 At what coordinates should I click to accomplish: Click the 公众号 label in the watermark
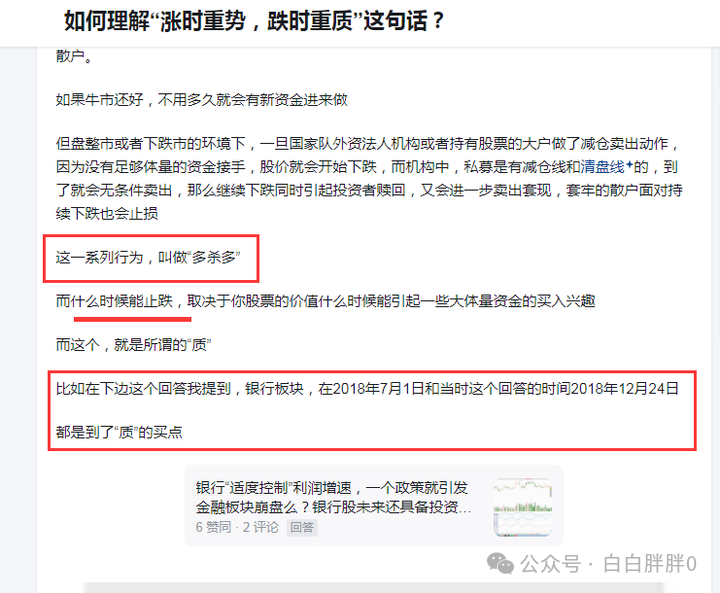pos(550,564)
